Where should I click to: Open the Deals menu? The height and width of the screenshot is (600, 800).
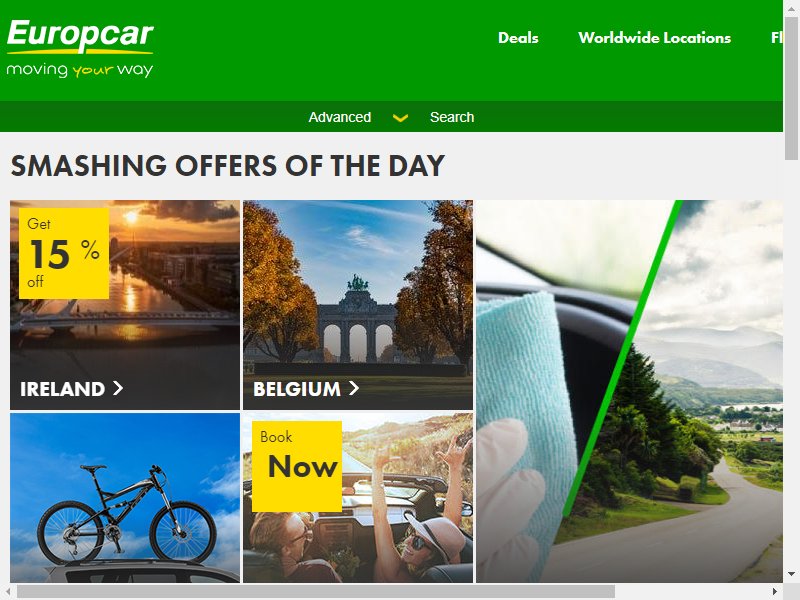[518, 38]
